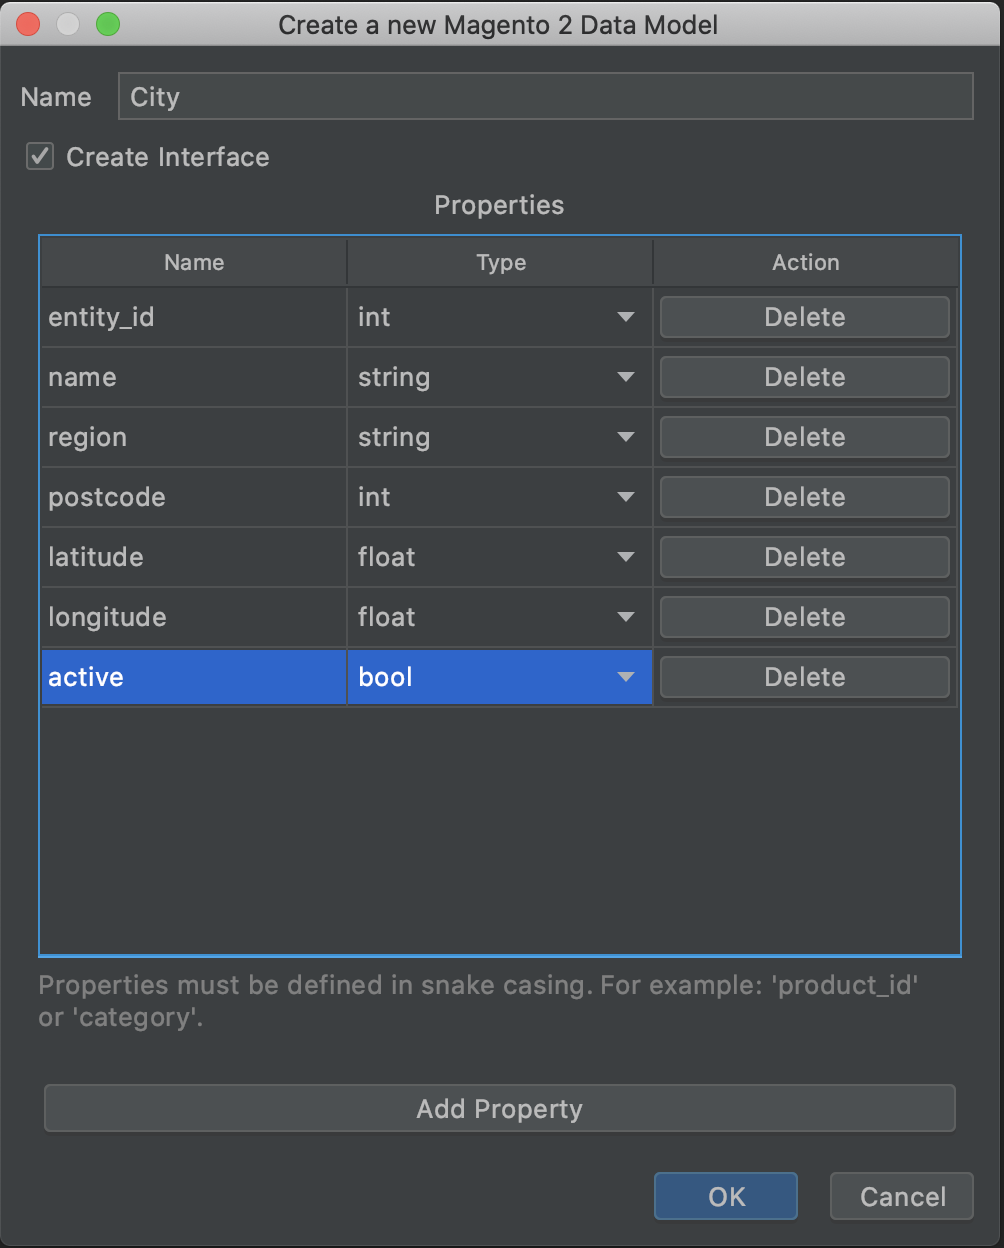Close the dialog with red button
The image size is (1004, 1248).
click(x=28, y=24)
